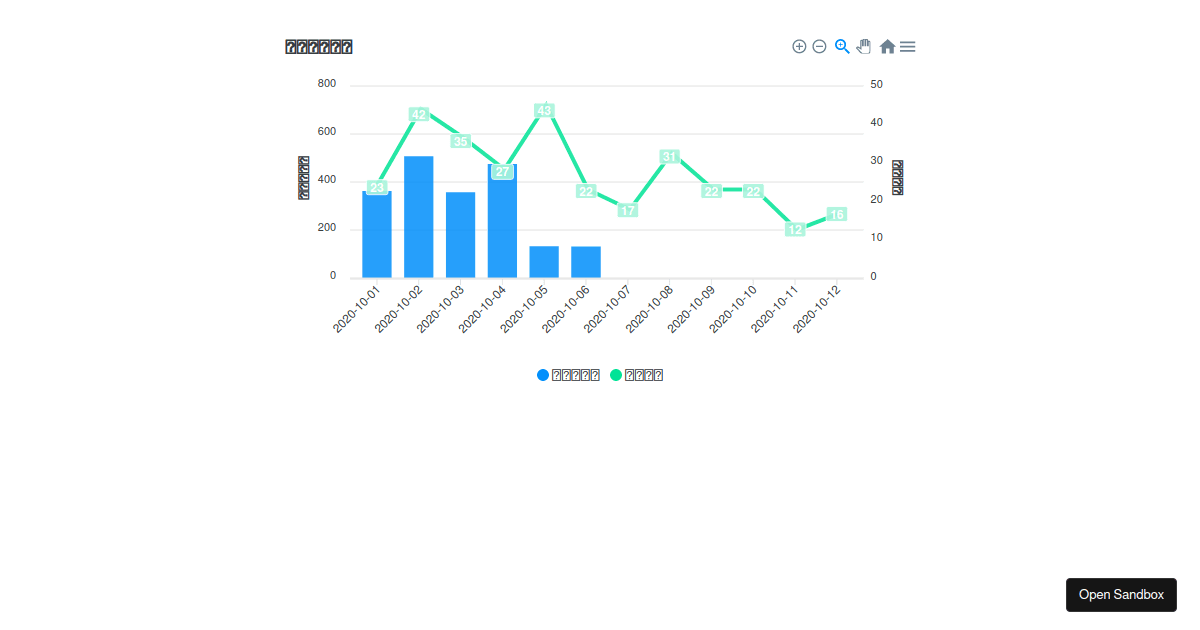The height and width of the screenshot is (630, 1200).
Task: Click the x-axis label 2020-10-08
Action: click(650, 308)
